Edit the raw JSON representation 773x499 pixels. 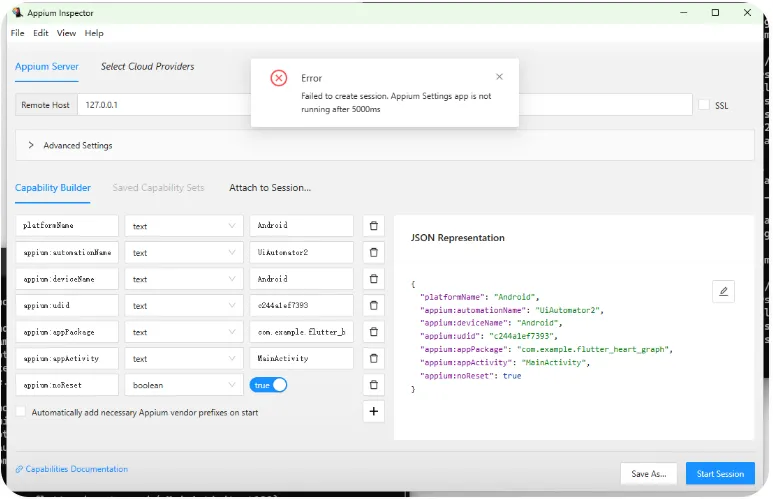click(723, 291)
